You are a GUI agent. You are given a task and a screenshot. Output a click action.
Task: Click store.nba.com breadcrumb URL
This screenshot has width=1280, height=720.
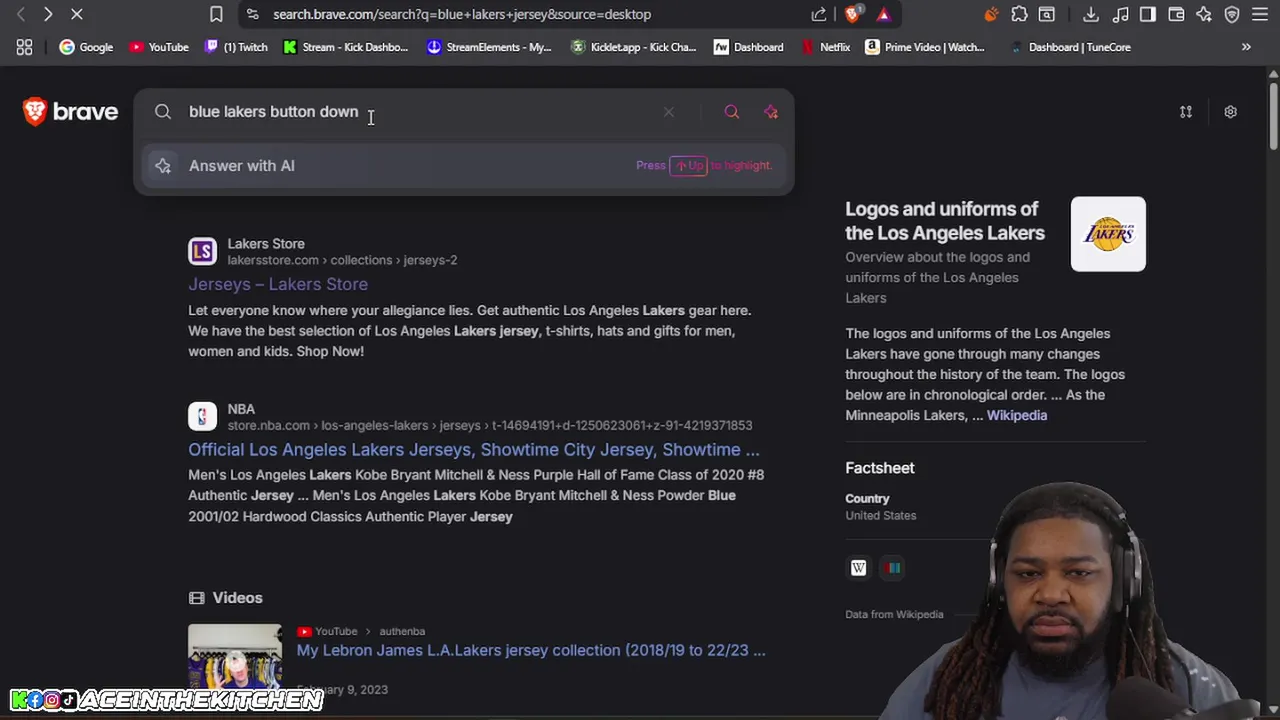(490, 425)
